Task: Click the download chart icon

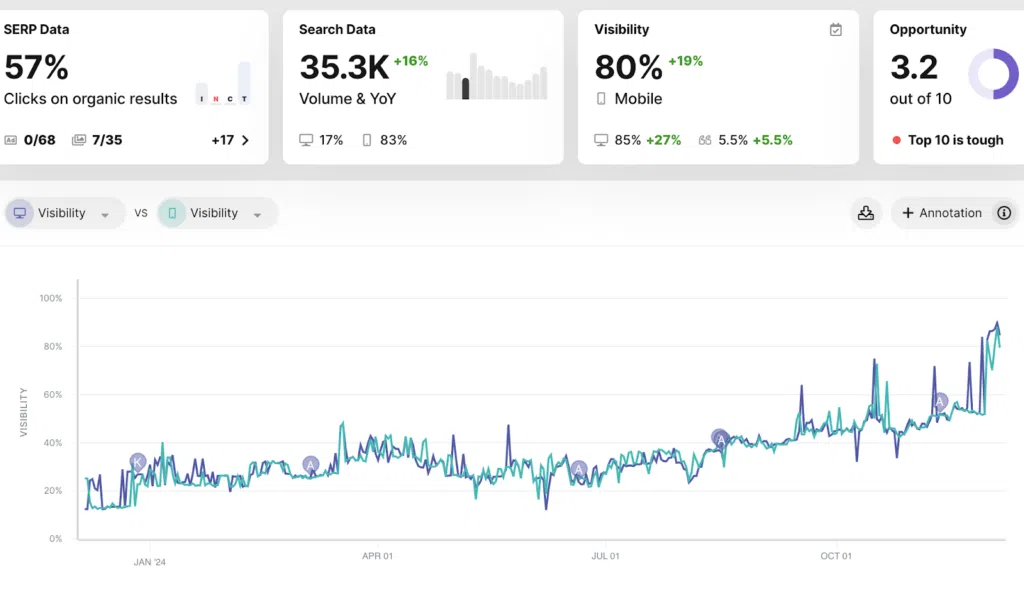Action: point(865,213)
